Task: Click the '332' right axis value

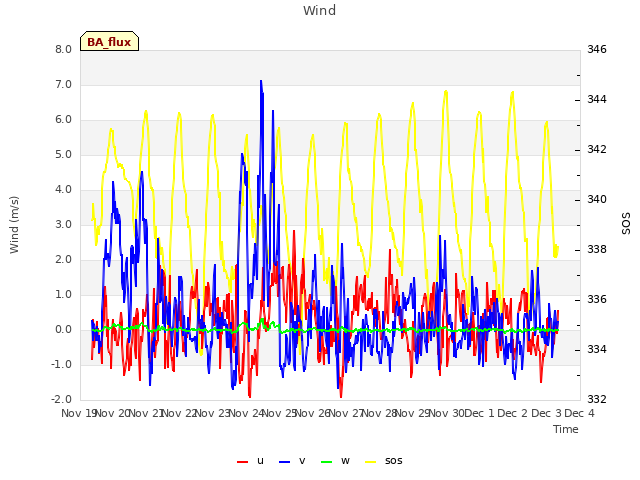Action: (x=597, y=399)
